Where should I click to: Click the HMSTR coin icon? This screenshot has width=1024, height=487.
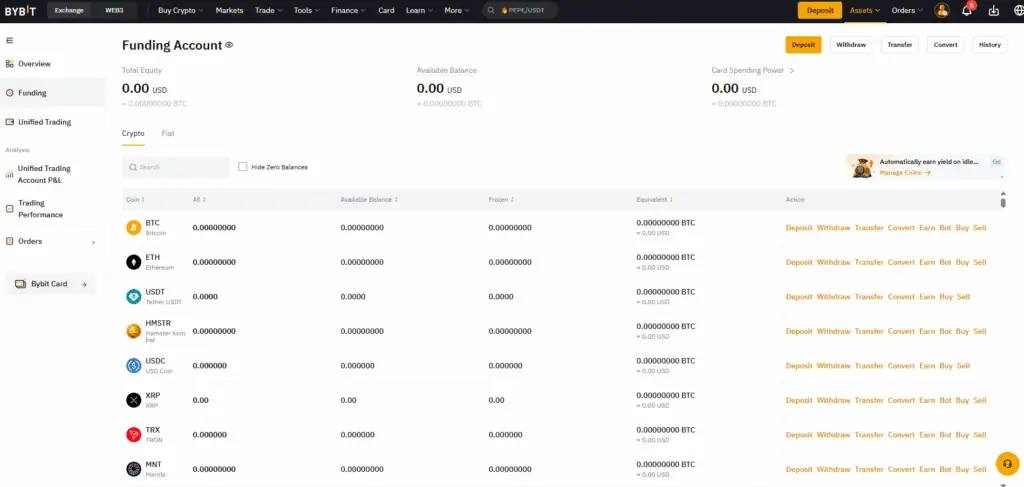(133, 332)
